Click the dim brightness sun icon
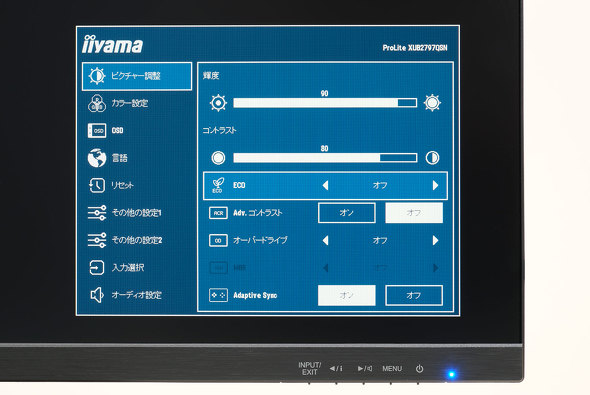Image resolution: width=590 pixels, height=395 pixels. point(218,103)
